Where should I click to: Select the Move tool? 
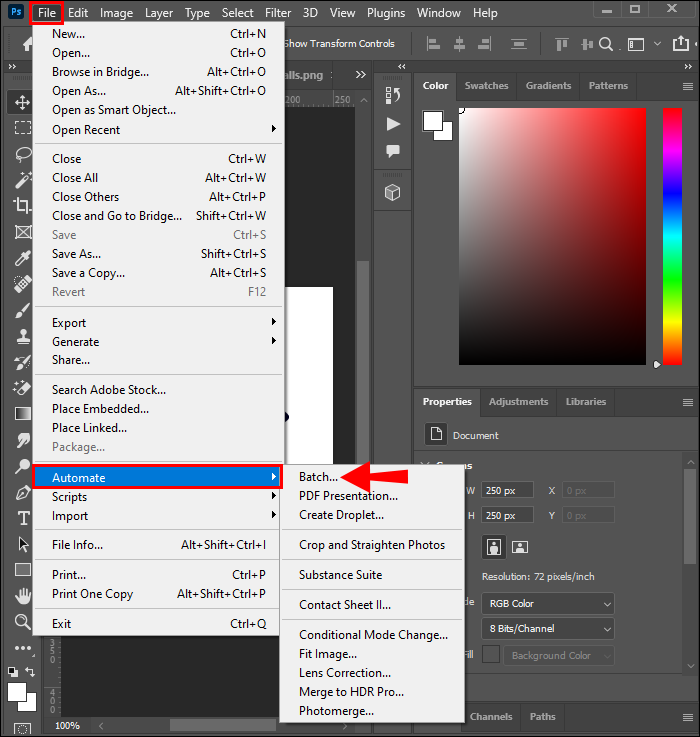pos(22,102)
